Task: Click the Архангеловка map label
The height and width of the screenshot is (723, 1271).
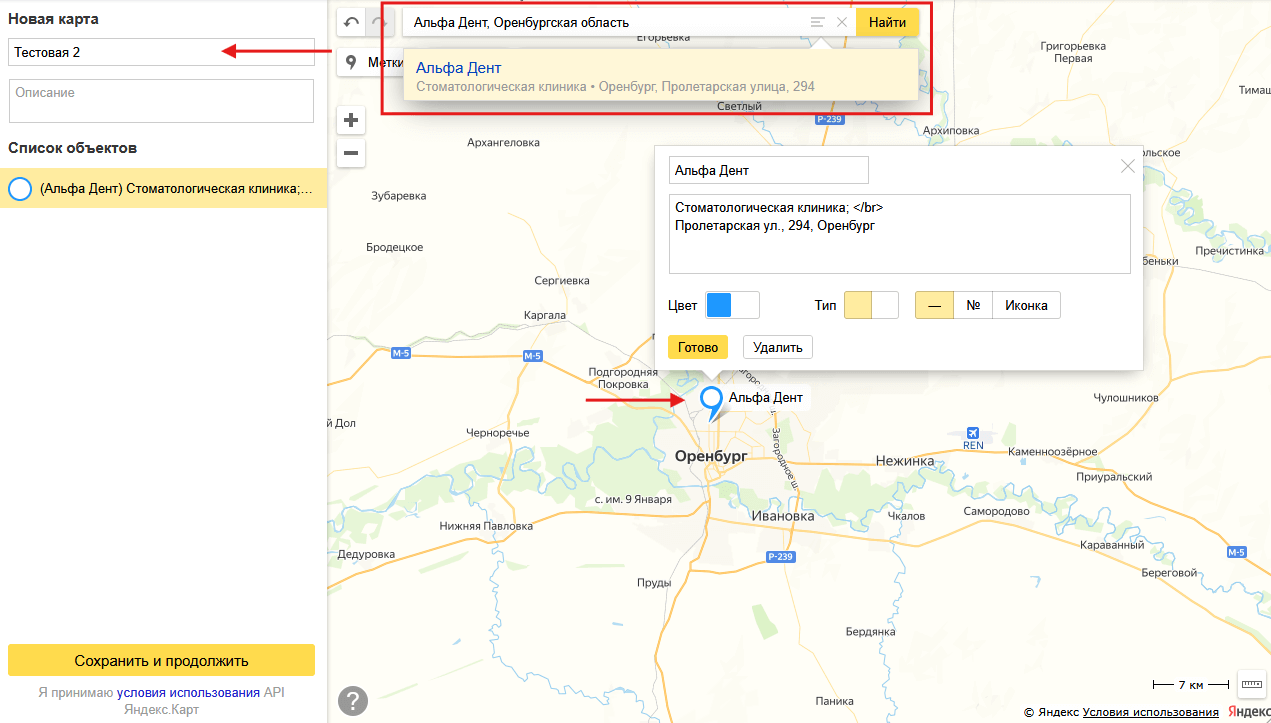Action: (503, 143)
